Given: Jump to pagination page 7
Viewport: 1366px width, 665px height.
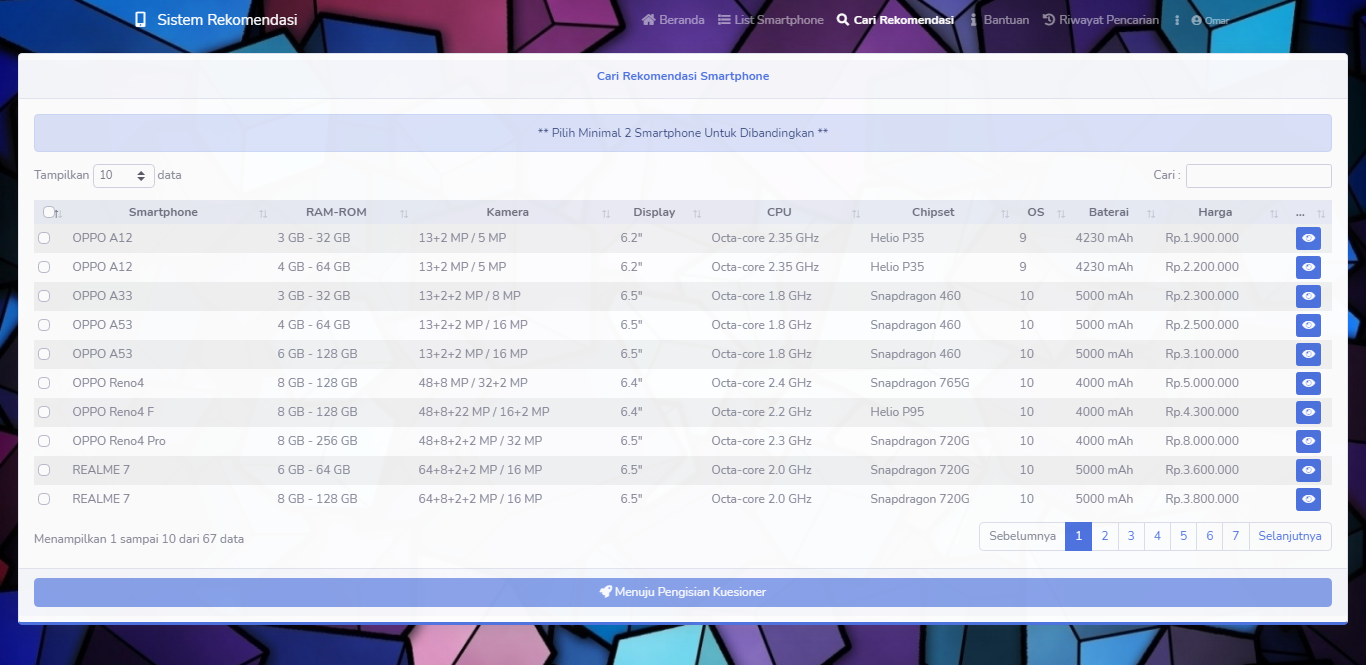Looking at the screenshot, I should click(x=1236, y=536).
